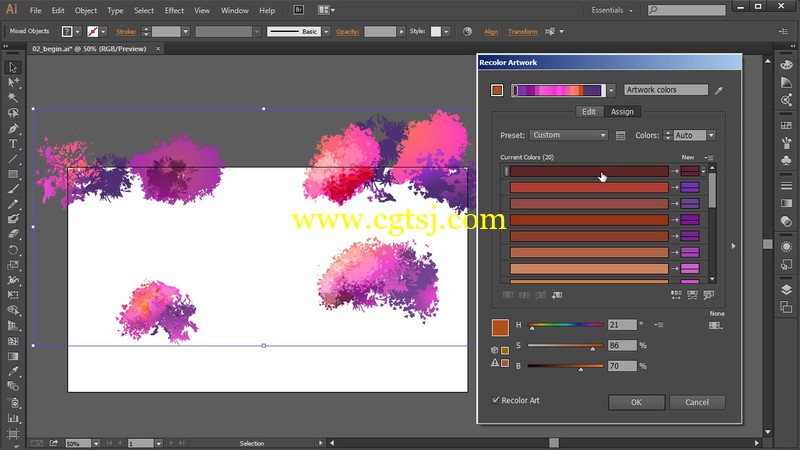Select the Type tool
Image resolution: width=800 pixels, height=450 pixels.
tap(13, 144)
